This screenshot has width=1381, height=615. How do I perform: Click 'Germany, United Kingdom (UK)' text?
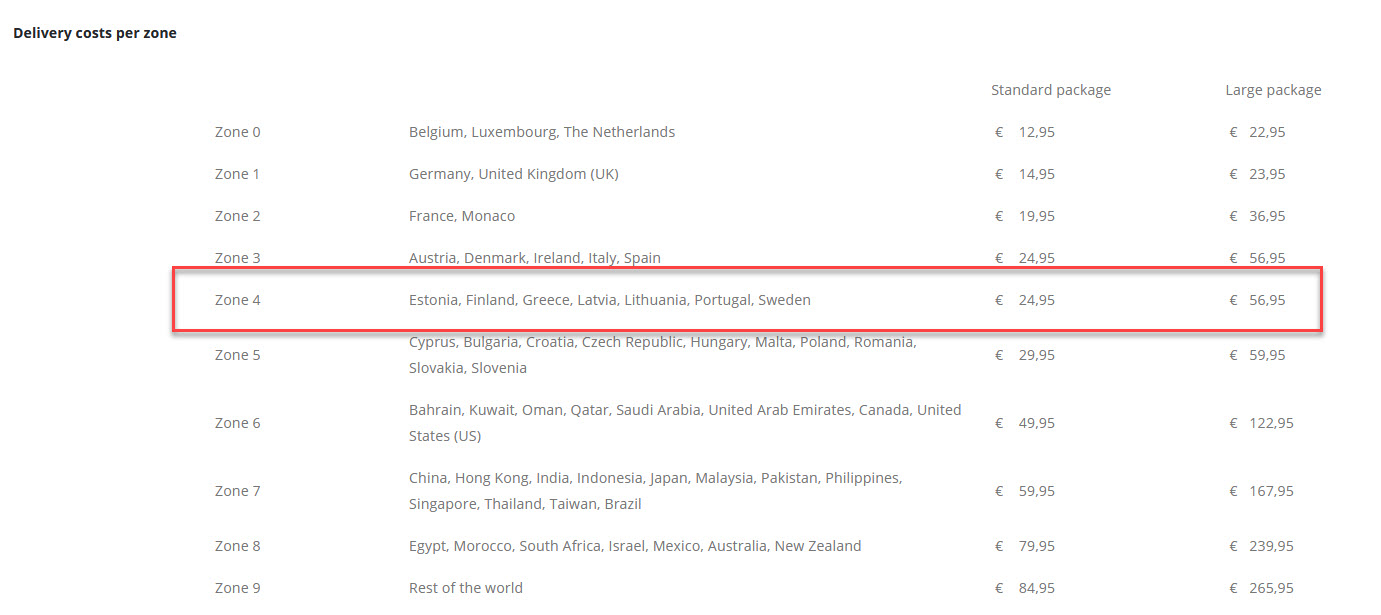click(513, 174)
